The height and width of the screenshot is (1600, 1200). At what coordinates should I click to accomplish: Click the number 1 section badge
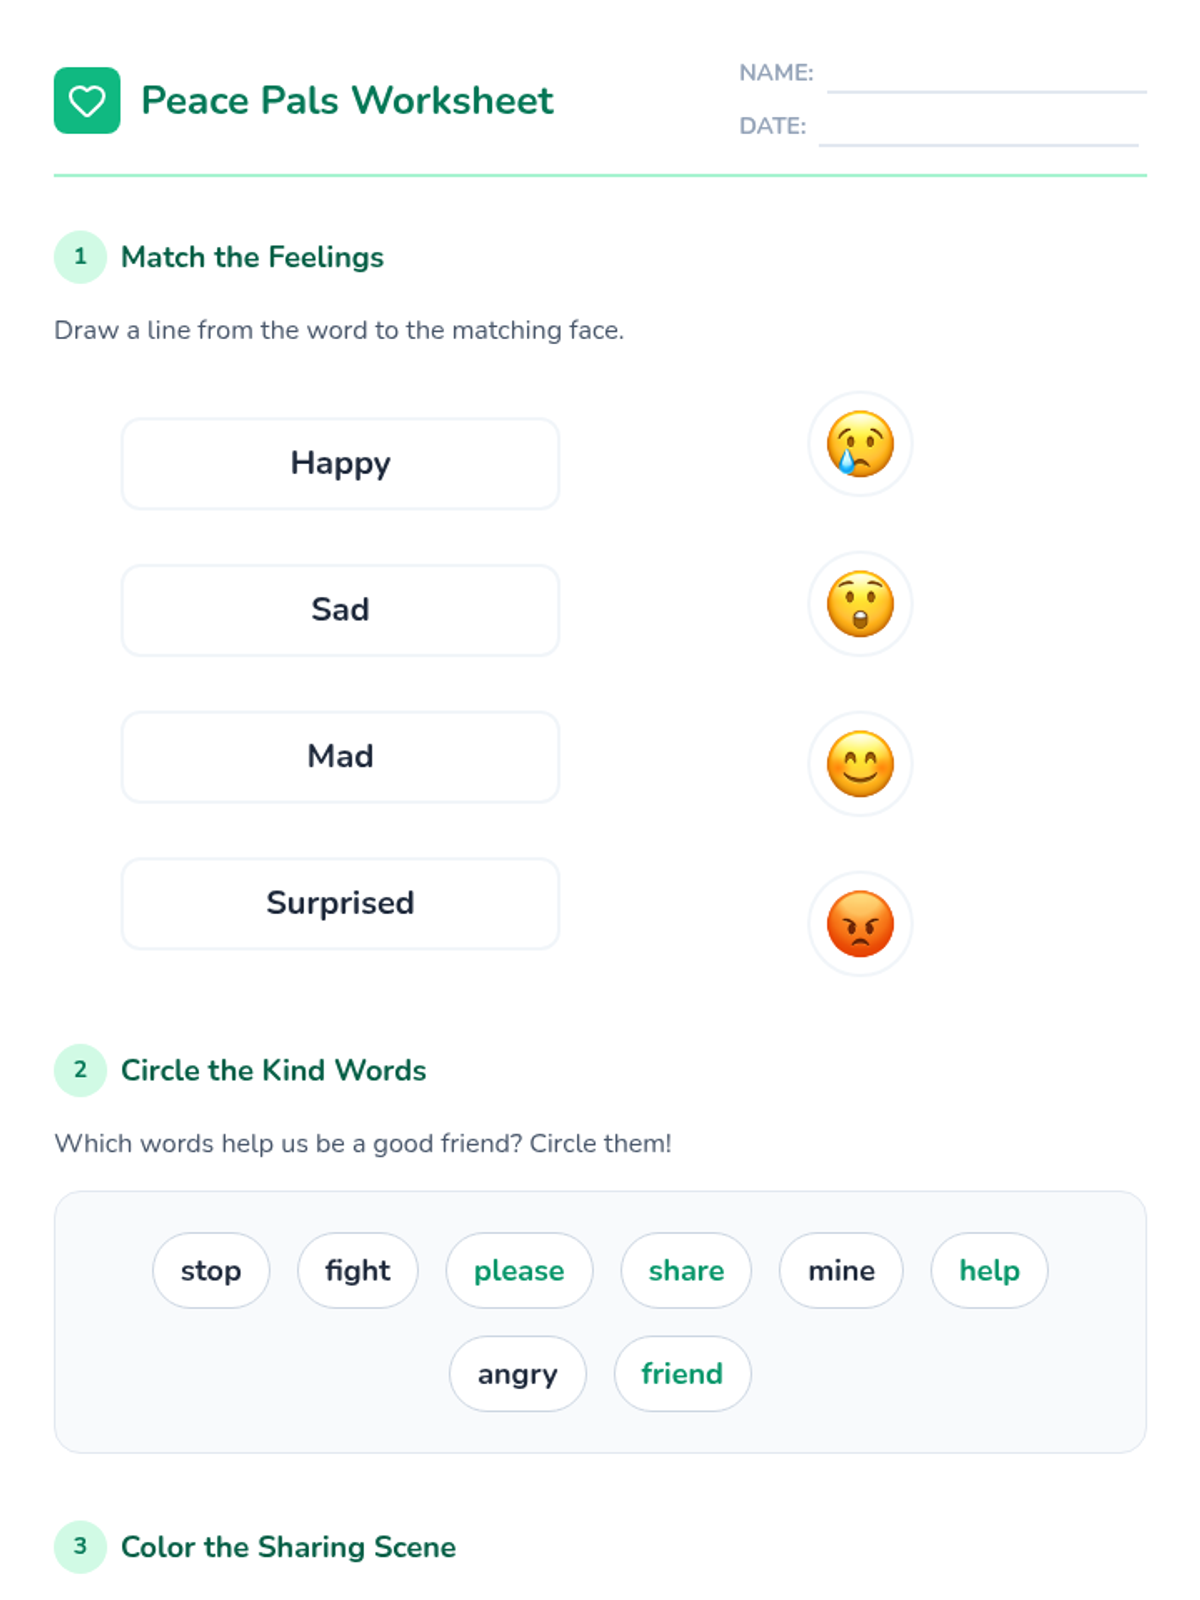[x=80, y=257]
